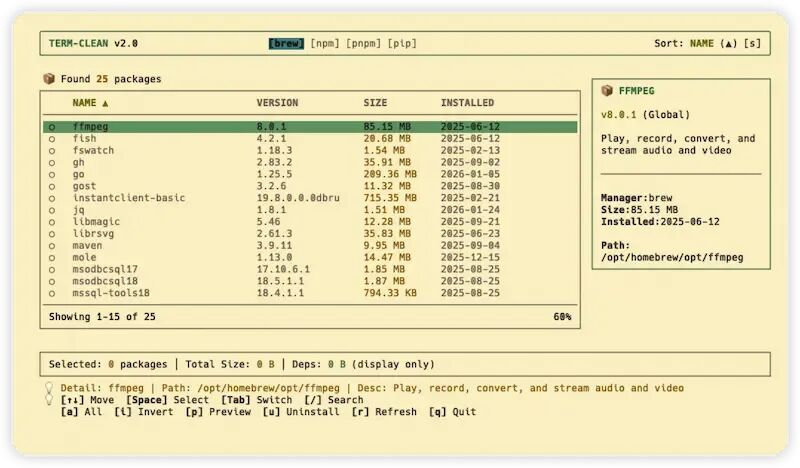This screenshot has height=468, width=800.
Task: Sort by the VERSION column header
Action: click(277, 103)
